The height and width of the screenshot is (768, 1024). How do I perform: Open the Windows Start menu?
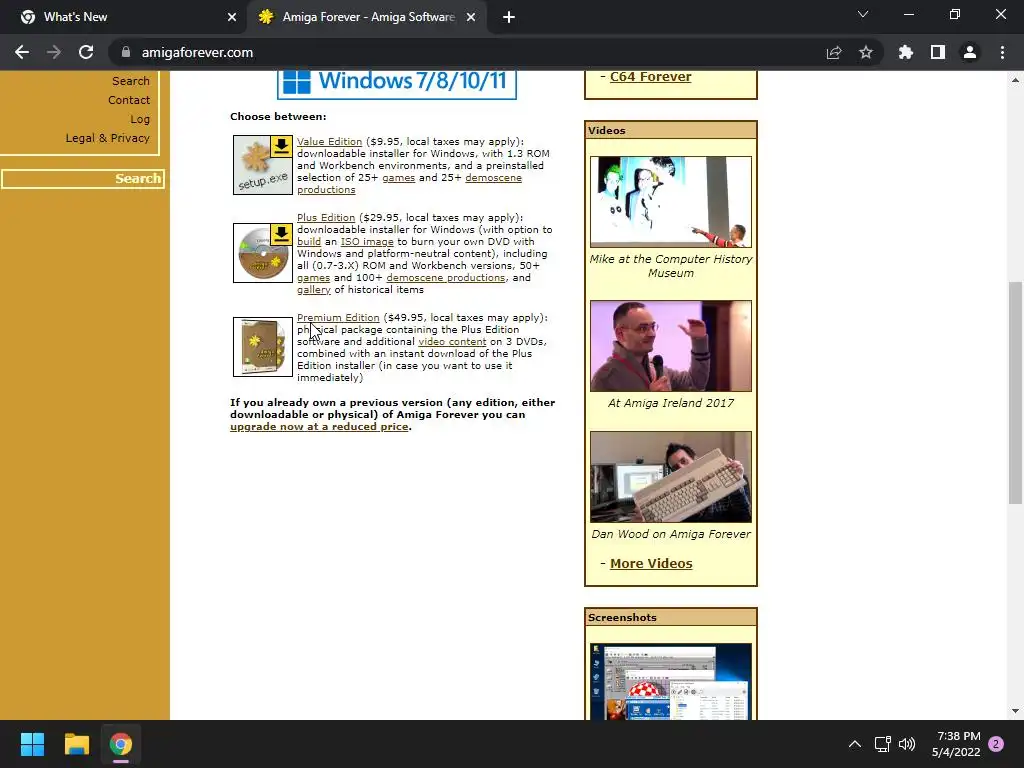coord(32,744)
